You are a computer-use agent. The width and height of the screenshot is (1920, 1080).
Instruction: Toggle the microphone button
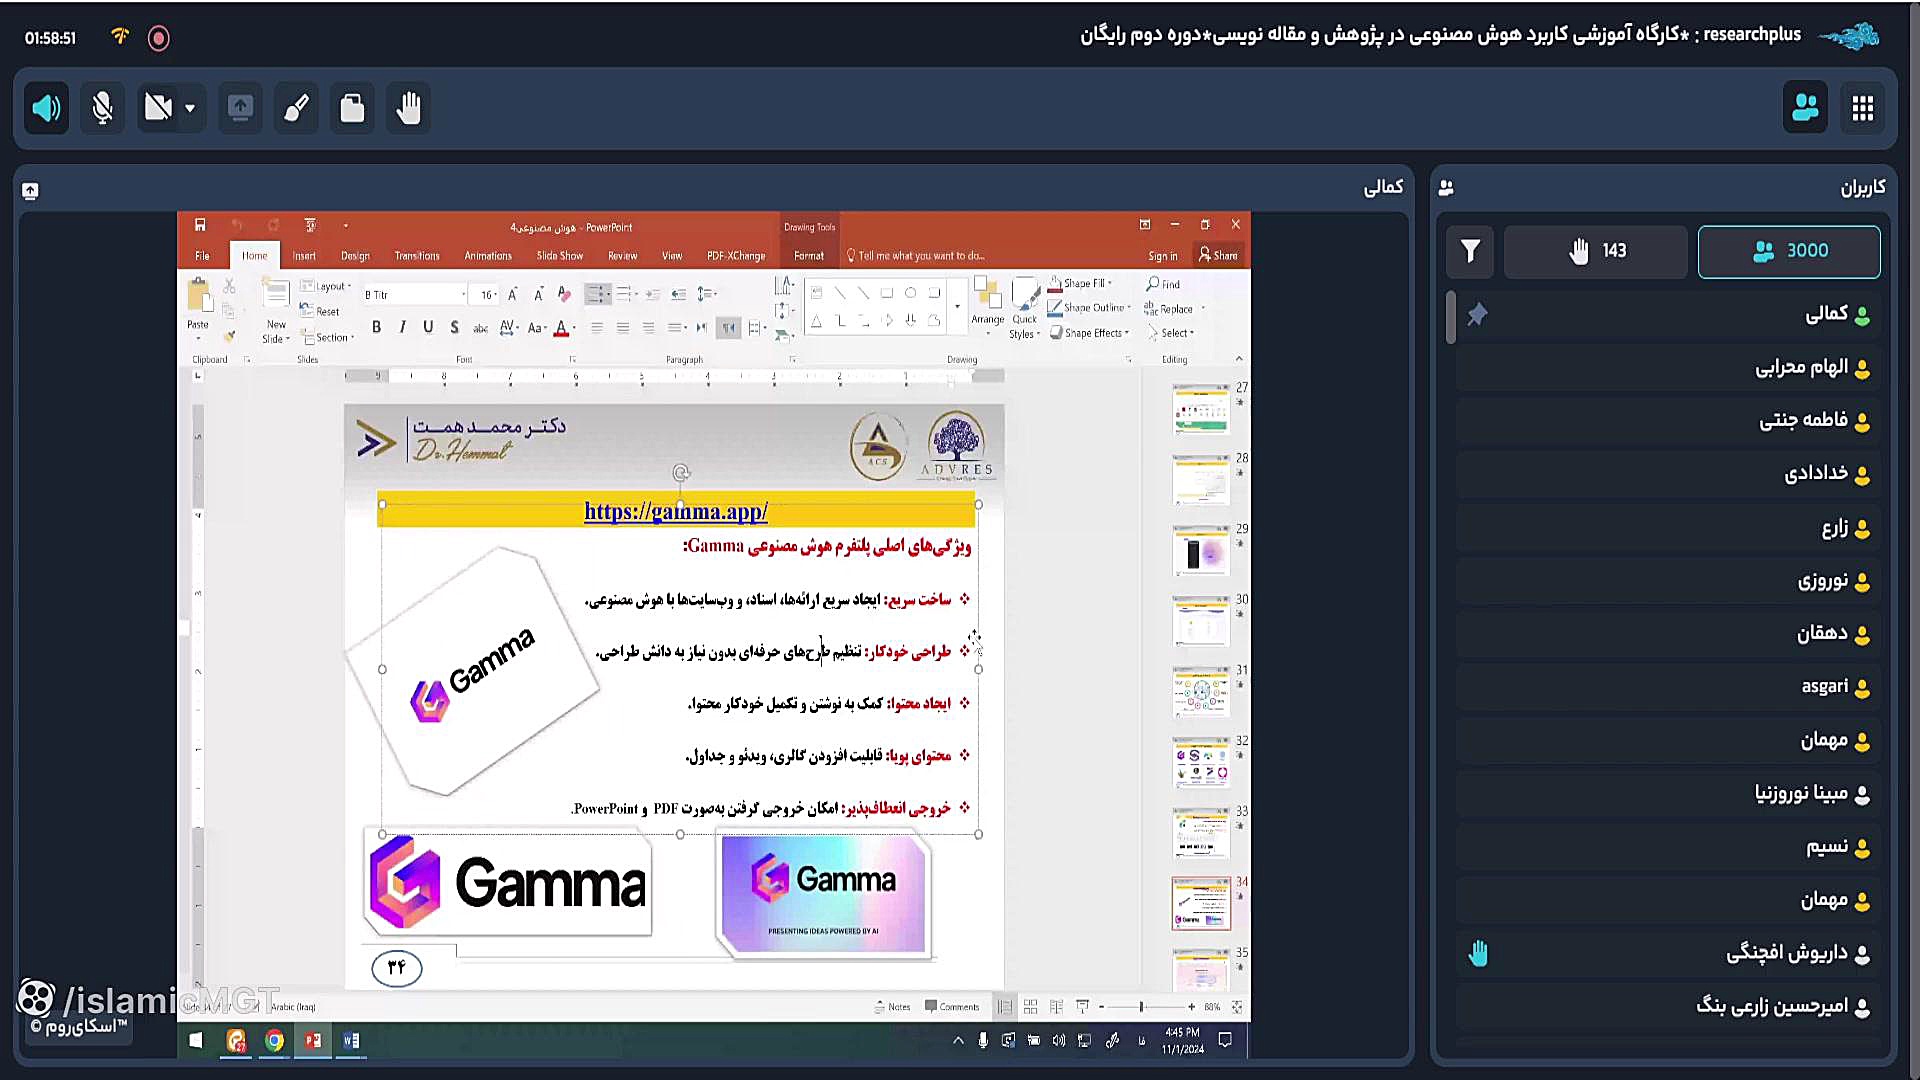[x=102, y=108]
